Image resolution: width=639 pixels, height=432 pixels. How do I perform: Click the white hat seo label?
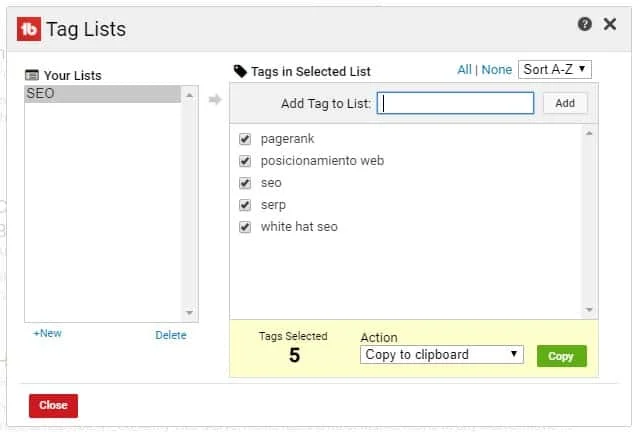coord(299,227)
